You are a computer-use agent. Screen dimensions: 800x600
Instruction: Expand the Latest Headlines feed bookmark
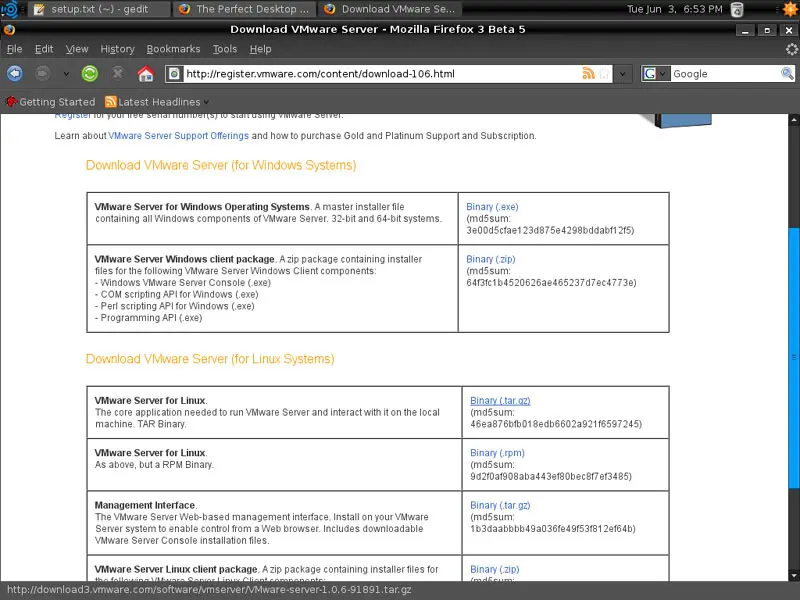[157, 102]
